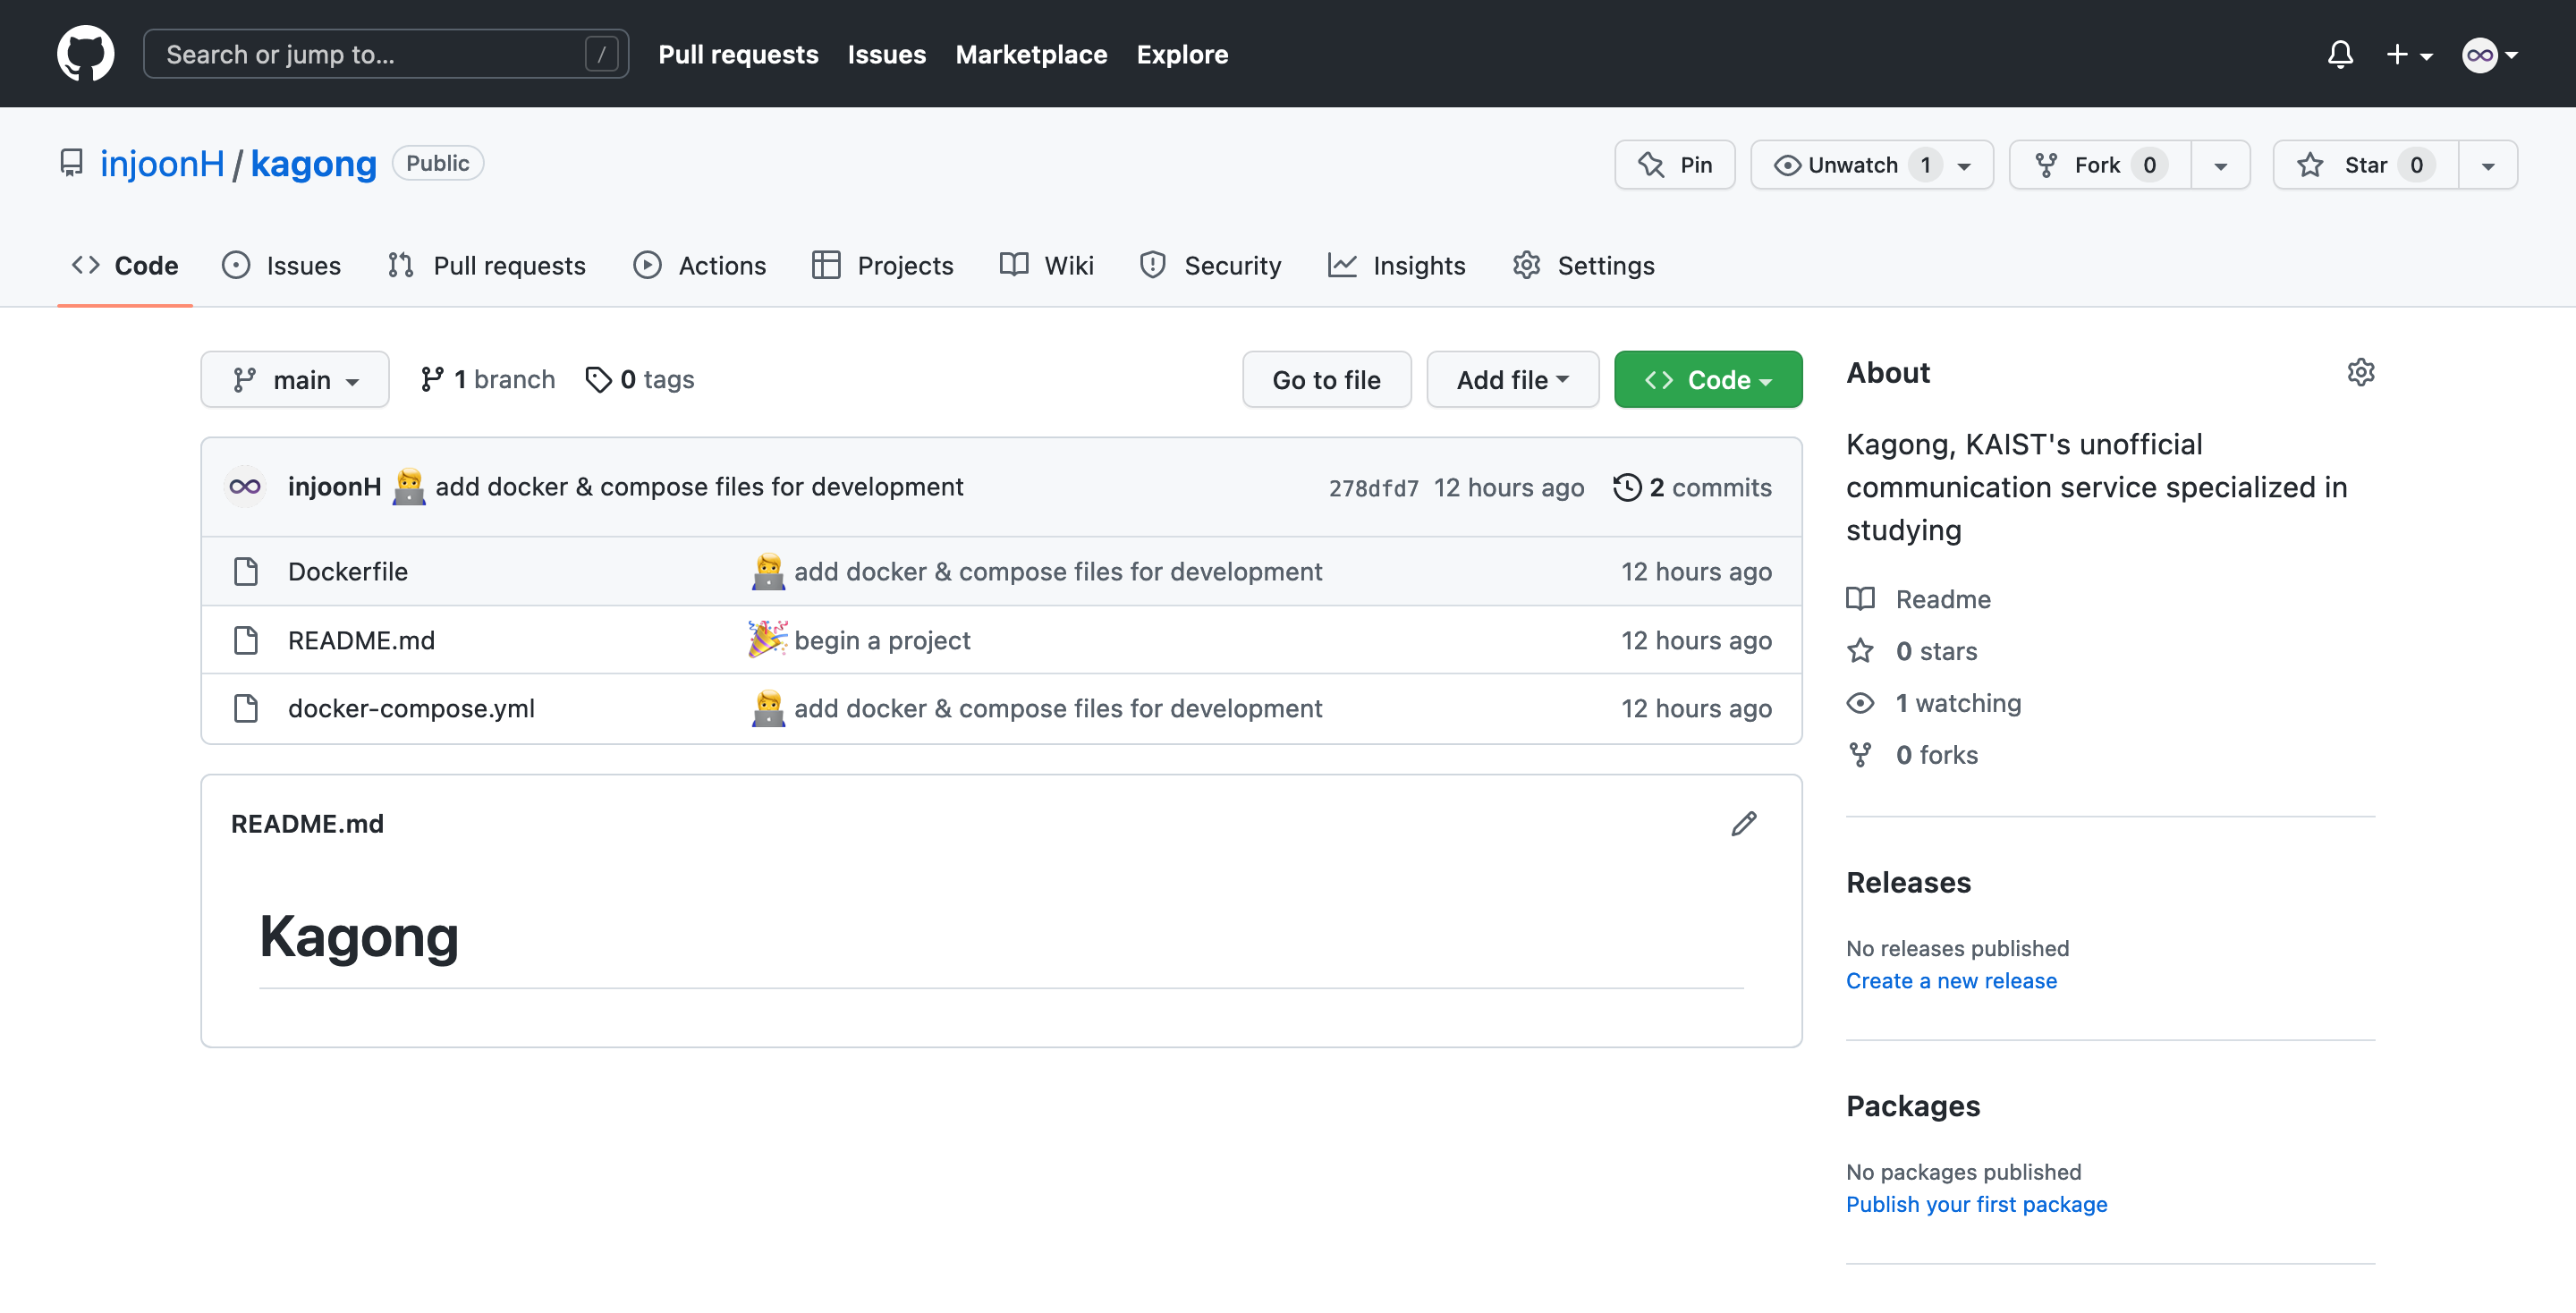Pin the repository
The height and width of the screenshot is (1313, 2576).
[x=1675, y=164]
